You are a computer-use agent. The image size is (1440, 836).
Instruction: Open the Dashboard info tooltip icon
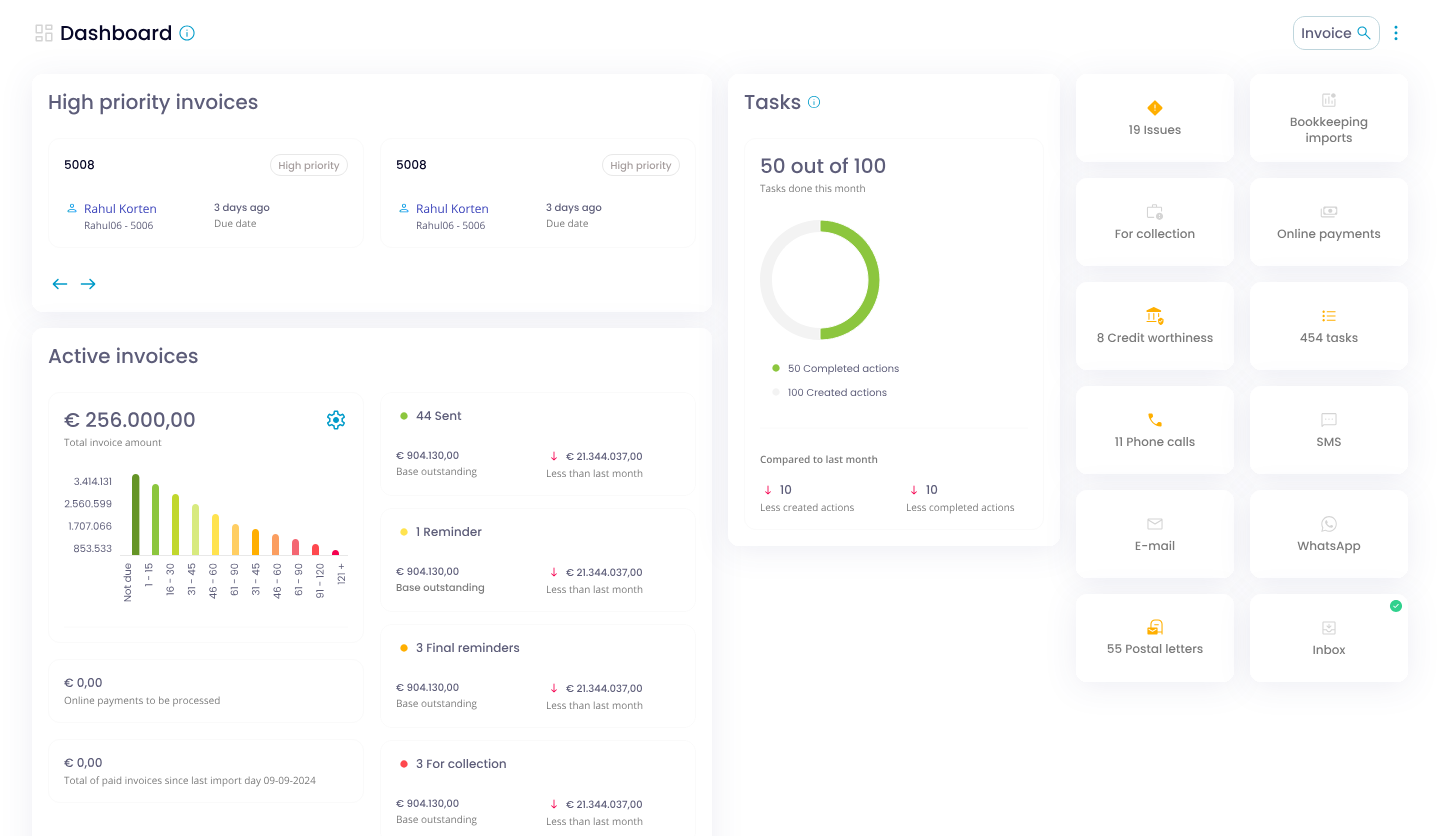(187, 32)
